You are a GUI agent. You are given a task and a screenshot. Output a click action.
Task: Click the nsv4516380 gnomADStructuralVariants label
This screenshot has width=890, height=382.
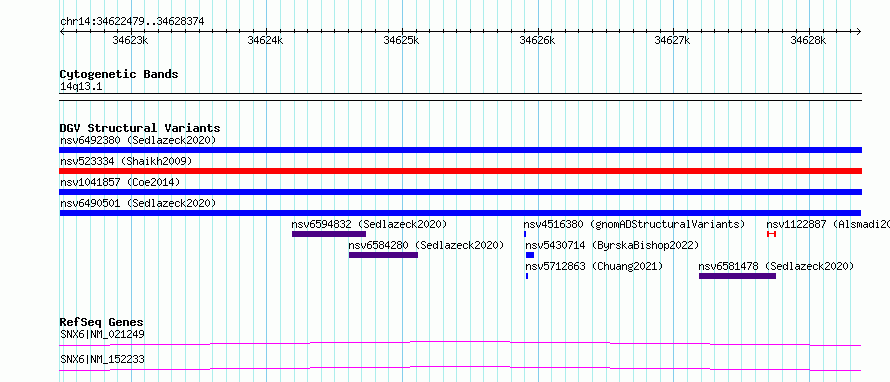point(634,224)
